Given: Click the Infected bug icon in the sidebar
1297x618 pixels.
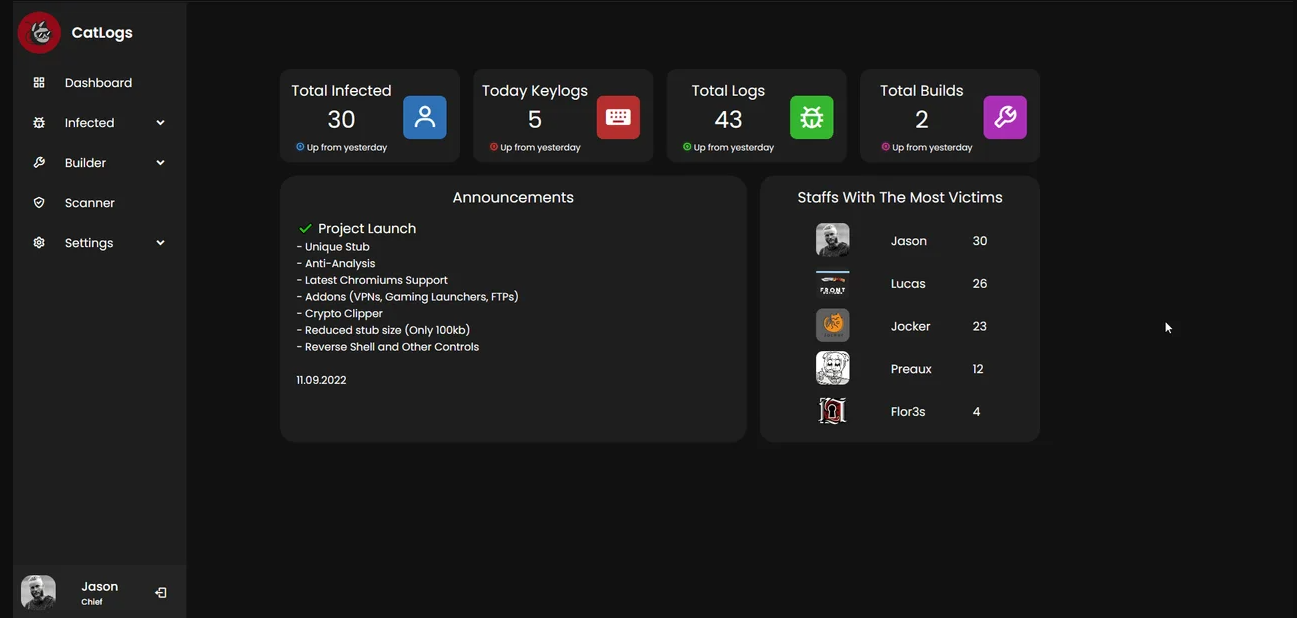Looking at the screenshot, I should tap(39, 123).
